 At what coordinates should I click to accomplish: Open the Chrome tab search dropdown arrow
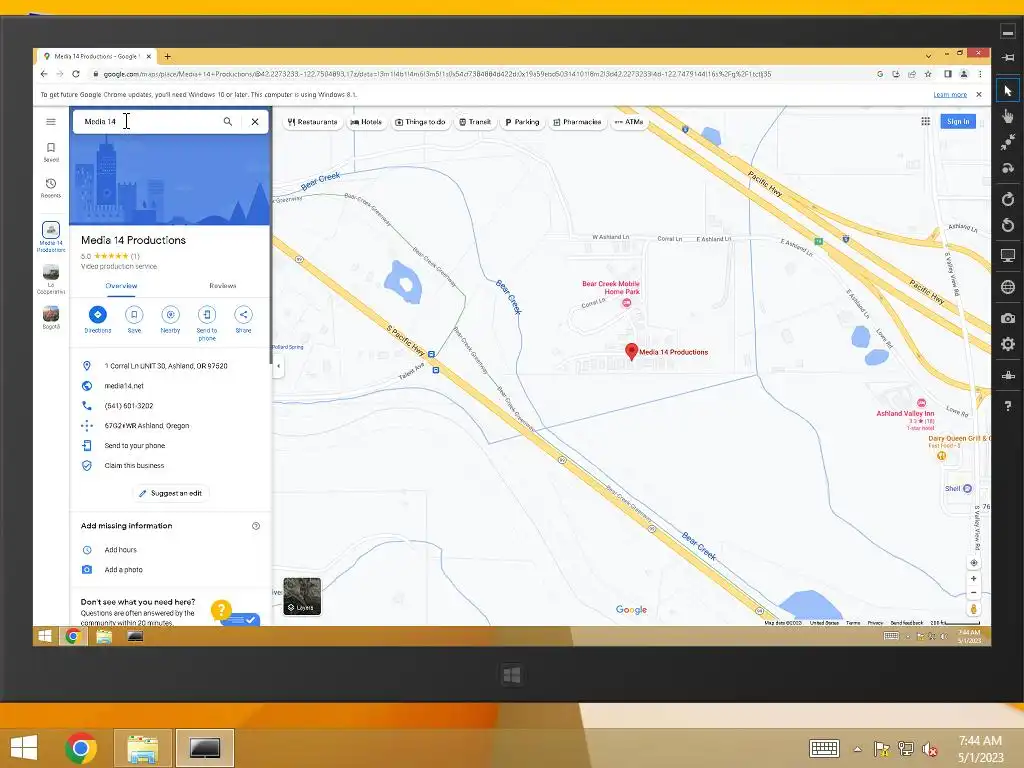(x=928, y=56)
